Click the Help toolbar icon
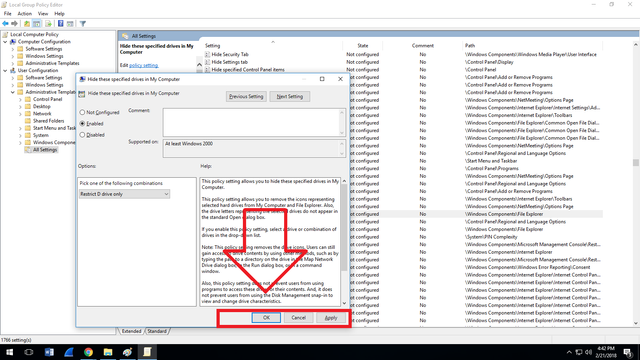This screenshot has height=360, width=640. (60, 24)
